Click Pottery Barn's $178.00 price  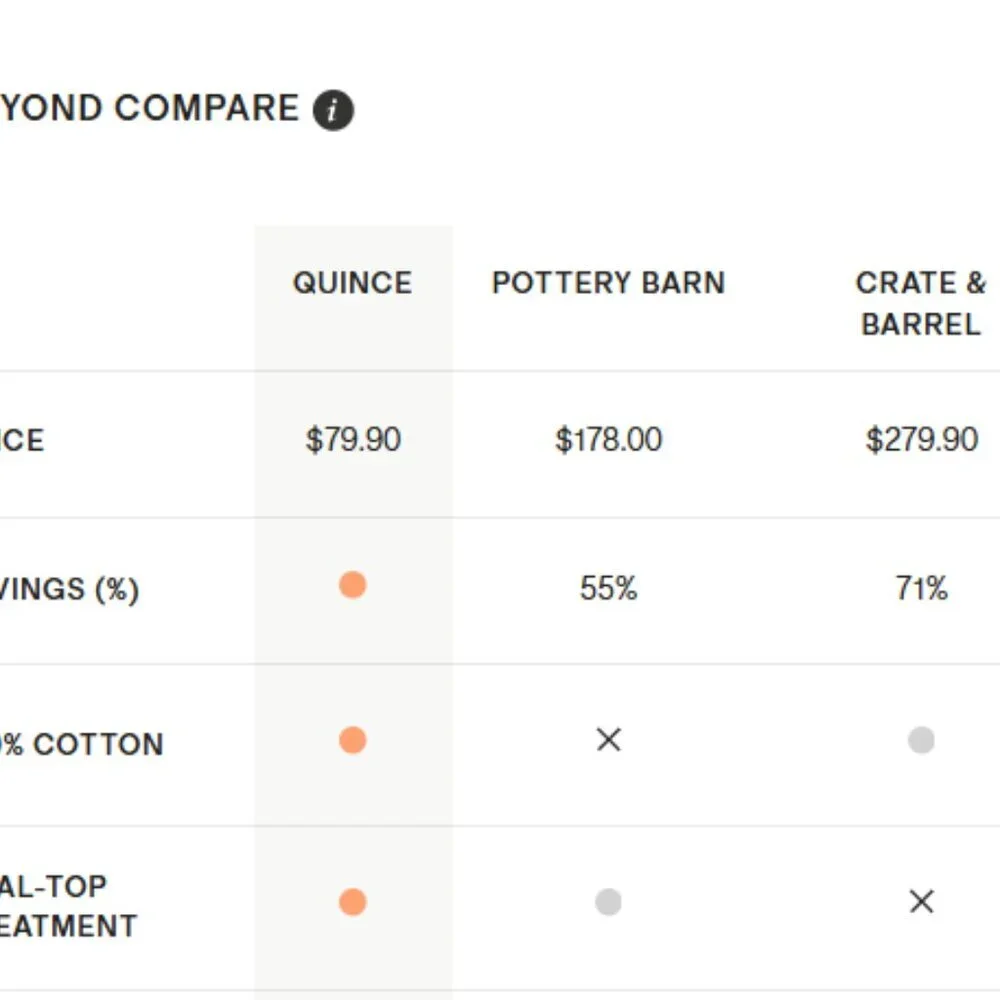[x=608, y=440]
